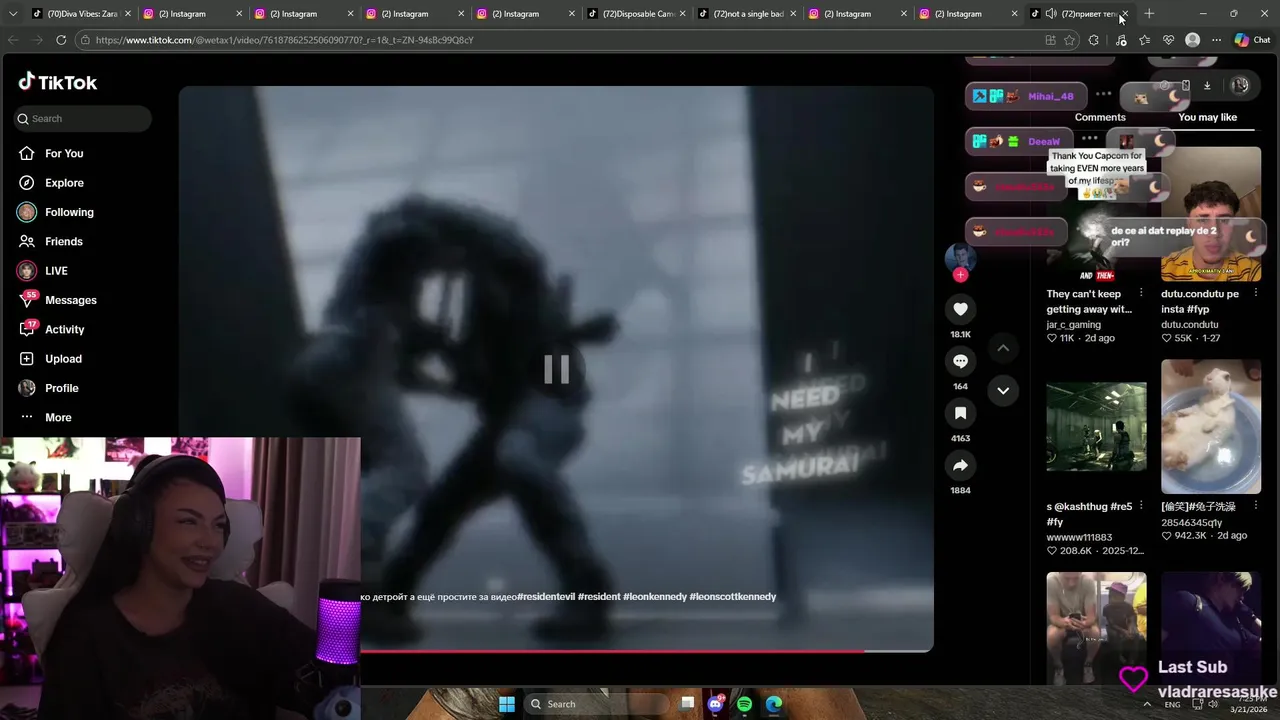This screenshot has height=720, width=1280.
Task: Open options for the rabbit video
Action: (x=1256, y=506)
